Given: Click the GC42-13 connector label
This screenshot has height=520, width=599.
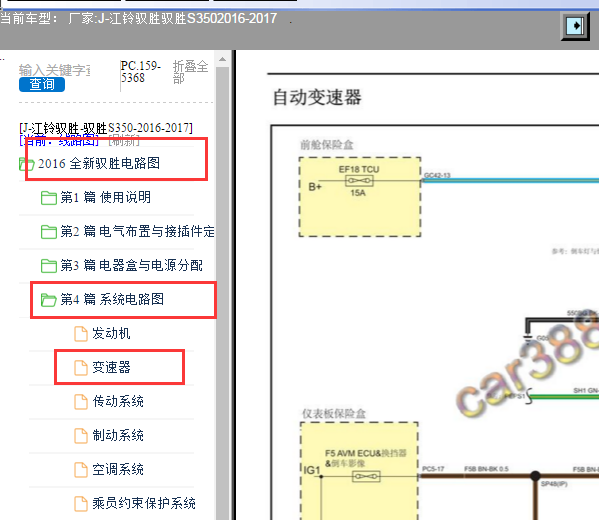Looking at the screenshot, I should 437,175.
